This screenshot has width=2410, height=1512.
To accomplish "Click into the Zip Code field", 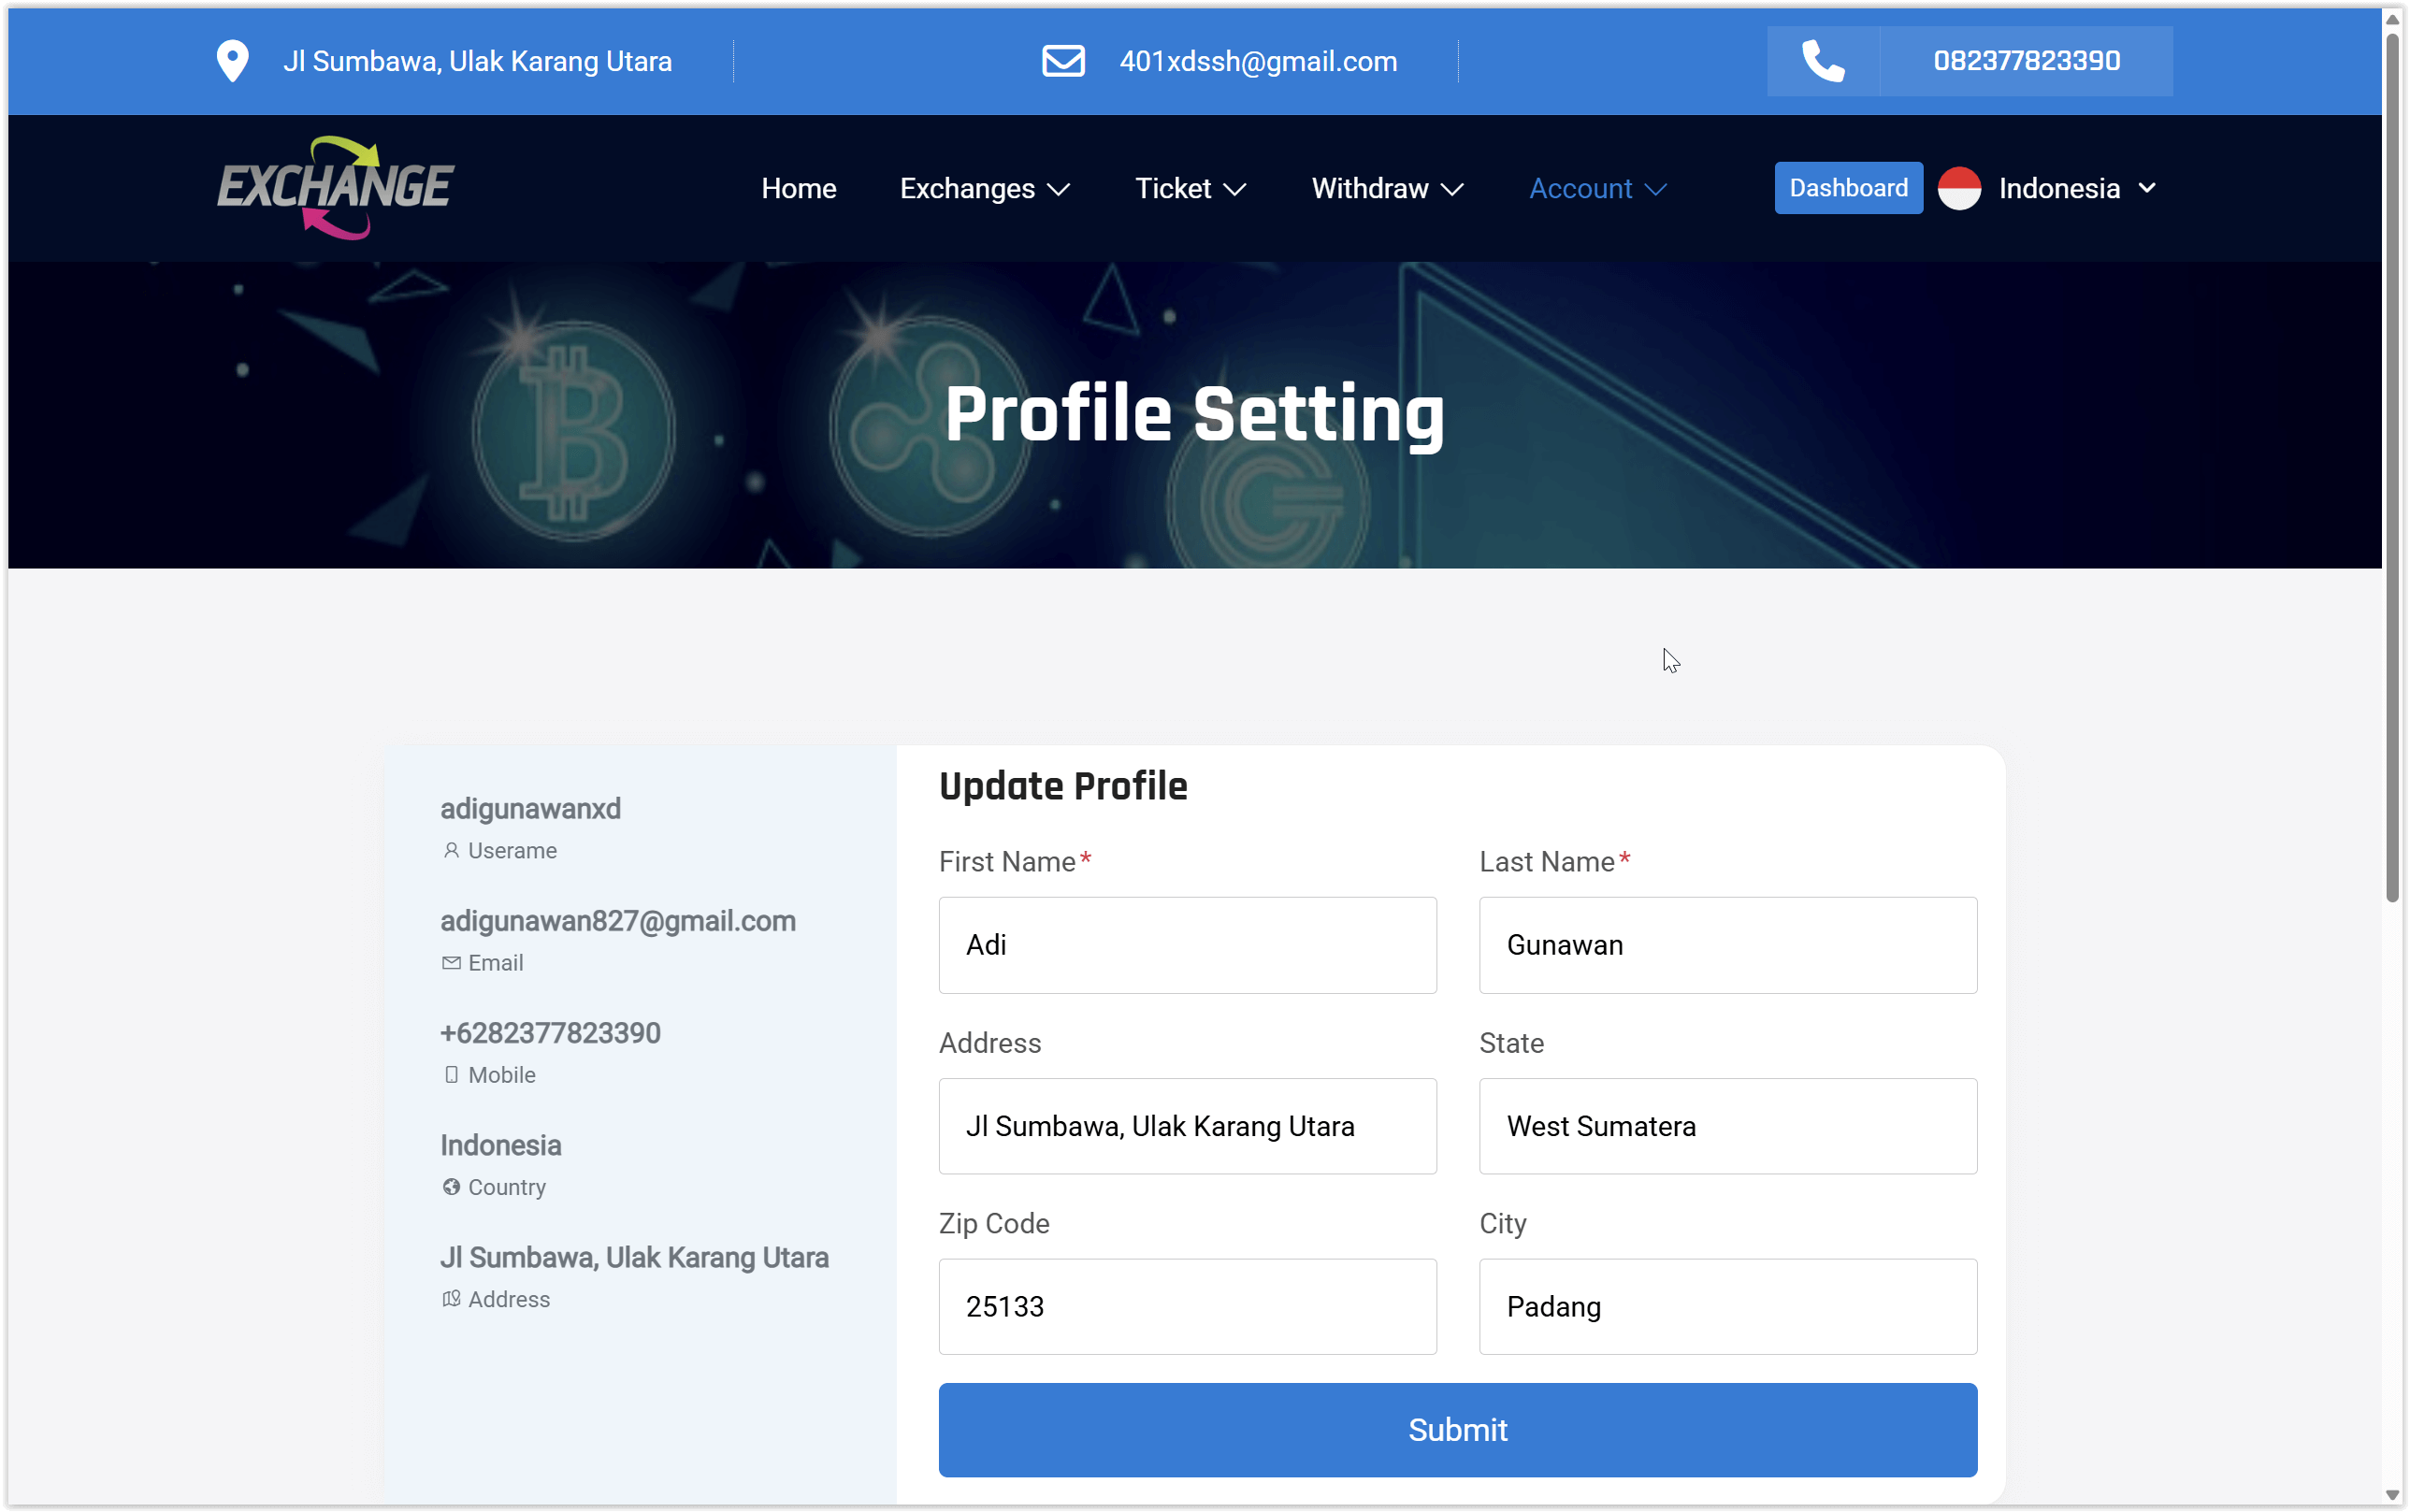I will (x=1187, y=1306).
